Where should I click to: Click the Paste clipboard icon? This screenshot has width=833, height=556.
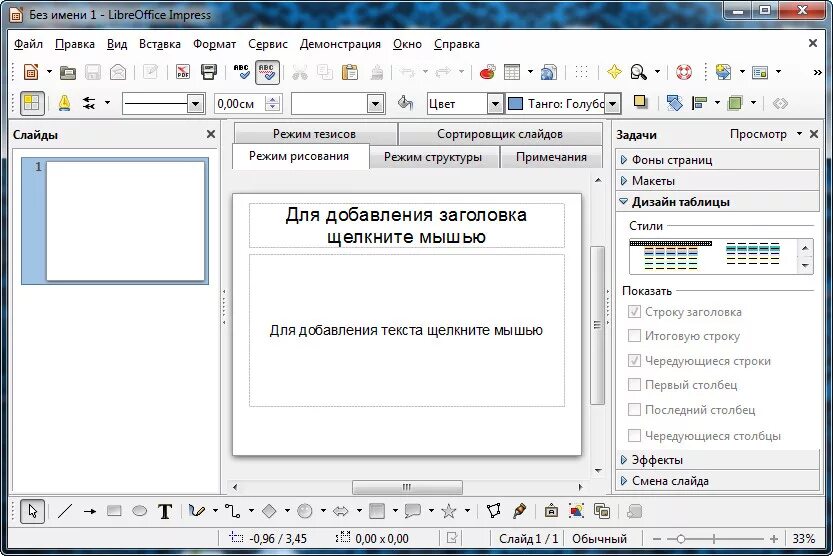tap(350, 72)
